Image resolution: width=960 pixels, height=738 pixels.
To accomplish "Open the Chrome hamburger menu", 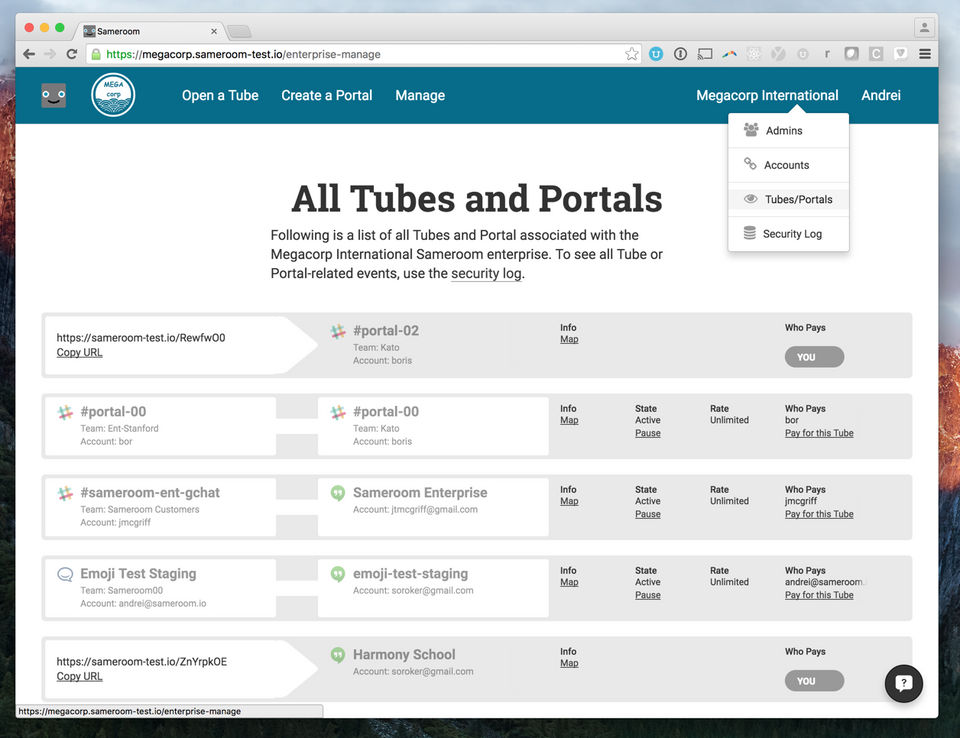I will click(x=925, y=54).
